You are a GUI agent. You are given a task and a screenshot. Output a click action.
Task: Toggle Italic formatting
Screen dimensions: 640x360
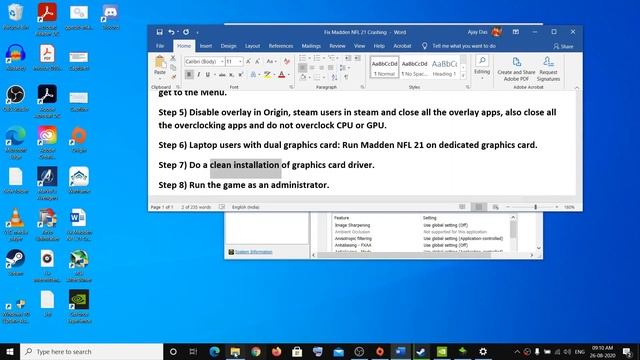[198, 75]
